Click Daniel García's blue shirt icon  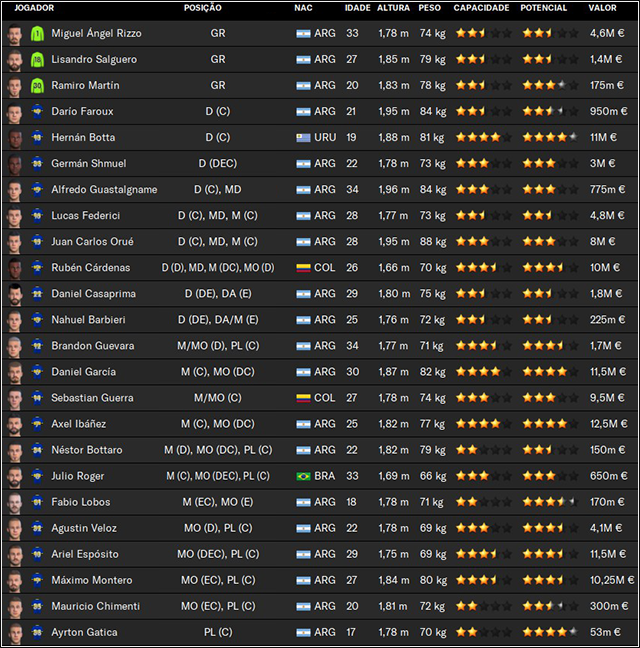37,372
